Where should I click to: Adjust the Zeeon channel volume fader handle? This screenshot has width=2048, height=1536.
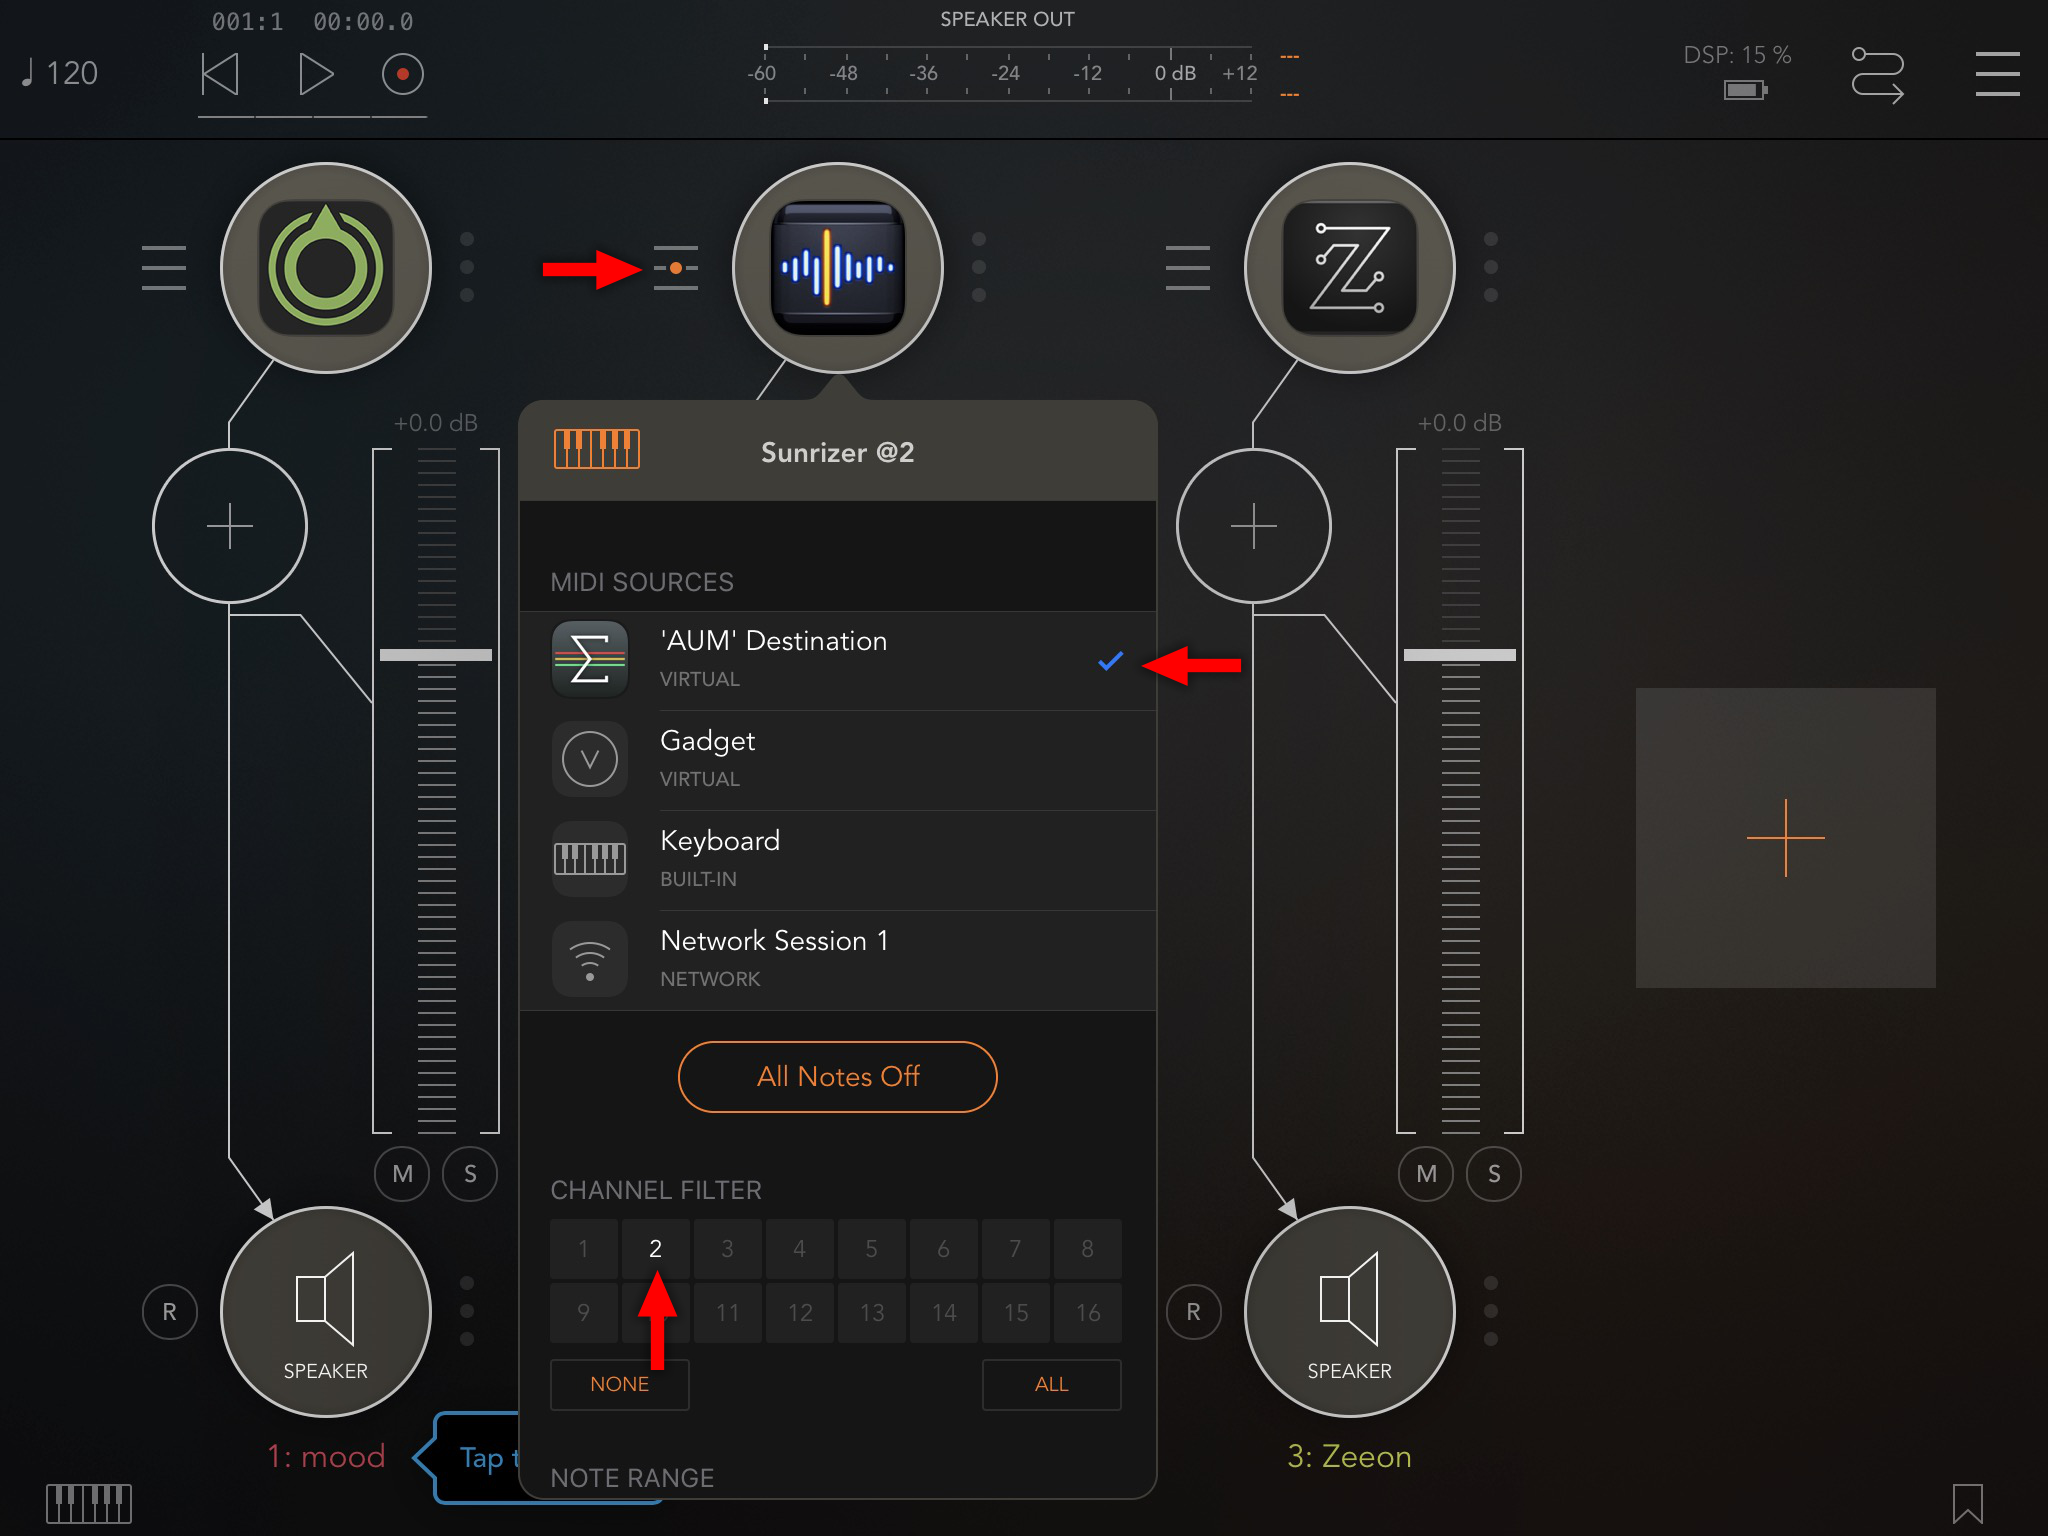click(1460, 655)
